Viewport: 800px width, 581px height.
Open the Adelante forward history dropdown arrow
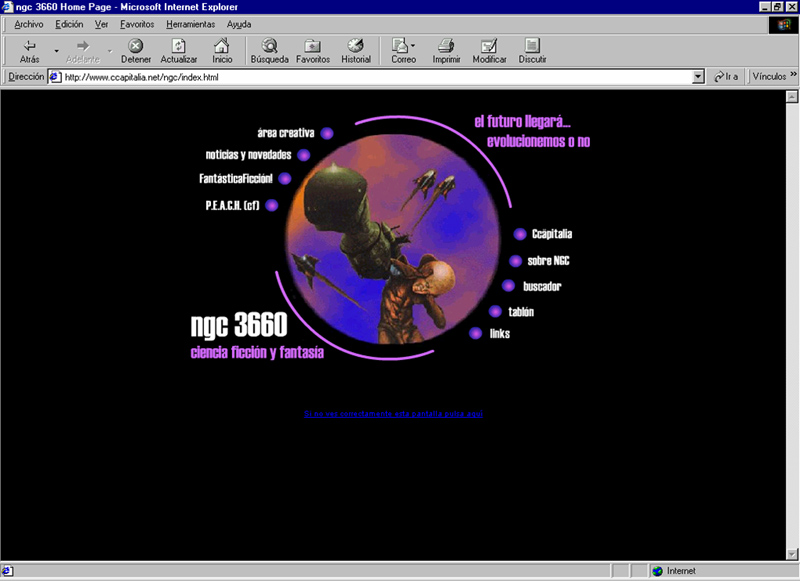(x=110, y=50)
